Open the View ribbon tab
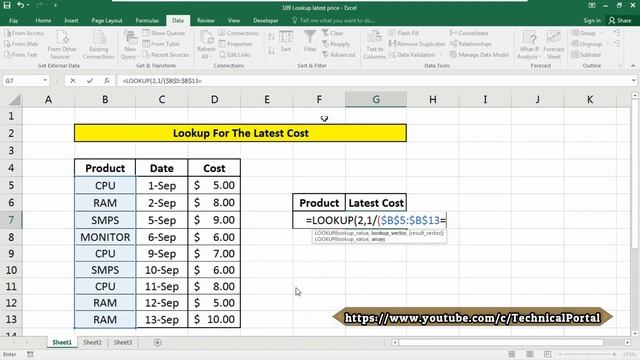The height and width of the screenshot is (360, 640). click(234, 20)
